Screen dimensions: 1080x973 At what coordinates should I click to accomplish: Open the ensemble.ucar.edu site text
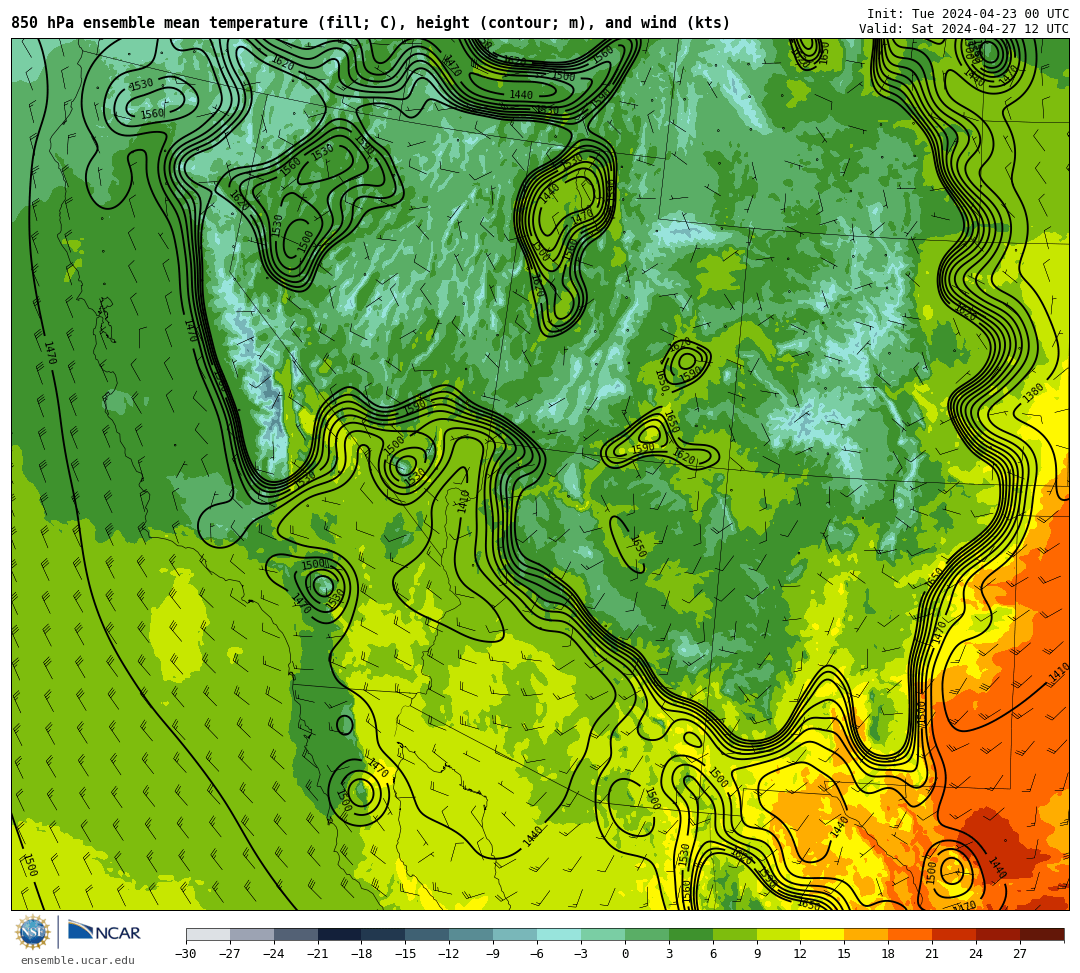pos(77,960)
